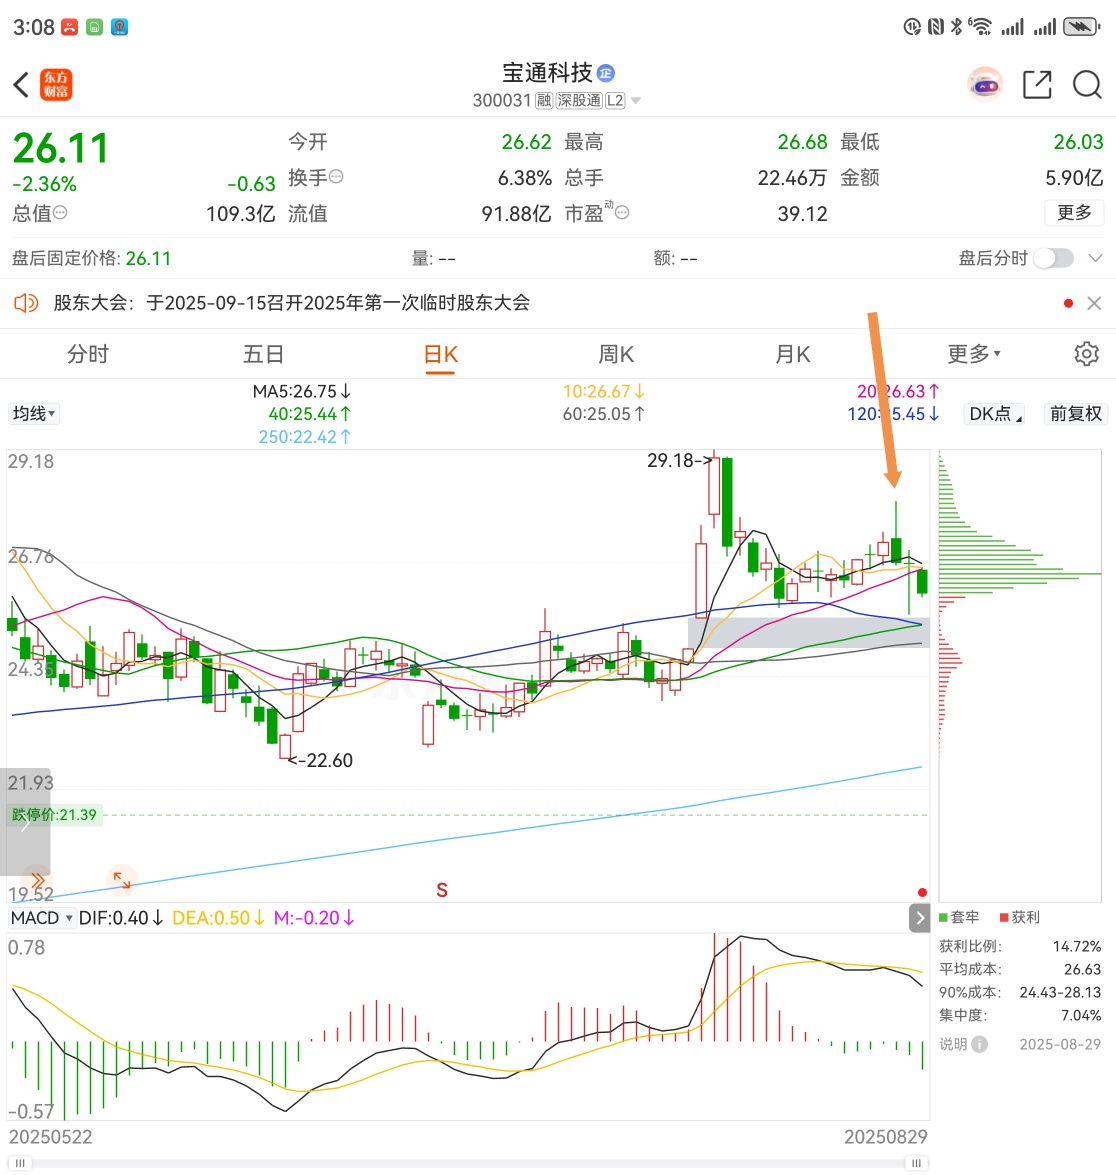Tap the double-chevron icon at chart bottom-left

37,879
